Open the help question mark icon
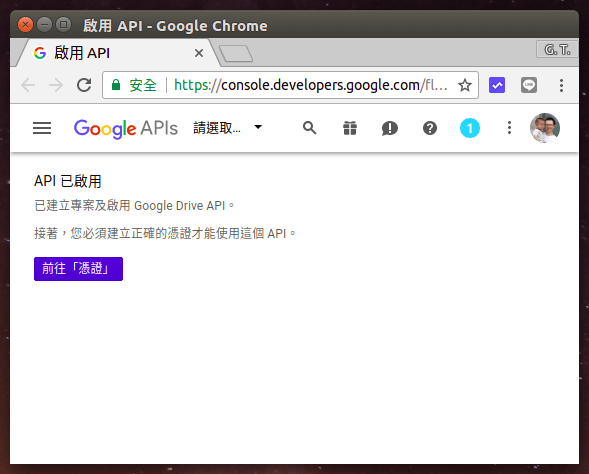Image resolution: width=589 pixels, height=474 pixels. click(430, 128)
